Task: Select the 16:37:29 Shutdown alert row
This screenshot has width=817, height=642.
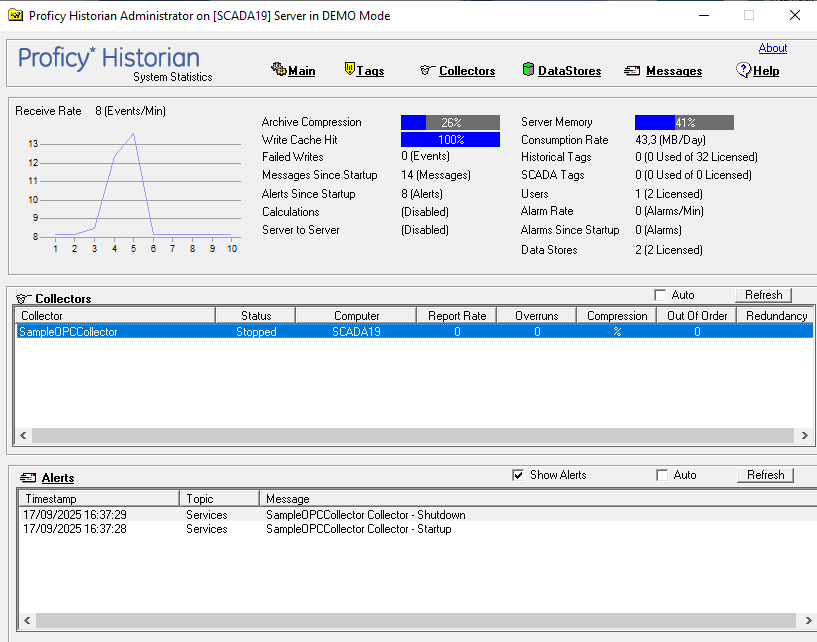Action: point(418,515)
